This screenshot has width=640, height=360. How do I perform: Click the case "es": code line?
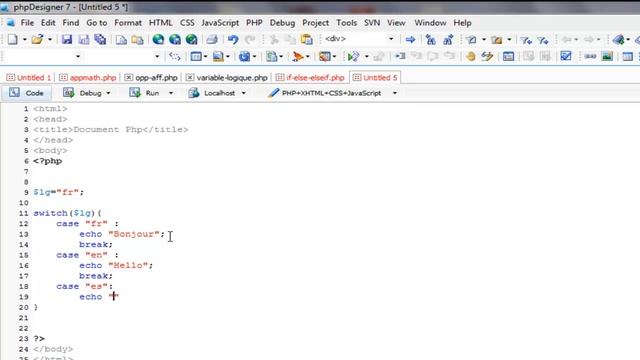pyautogui.click(x=84, y=287)
